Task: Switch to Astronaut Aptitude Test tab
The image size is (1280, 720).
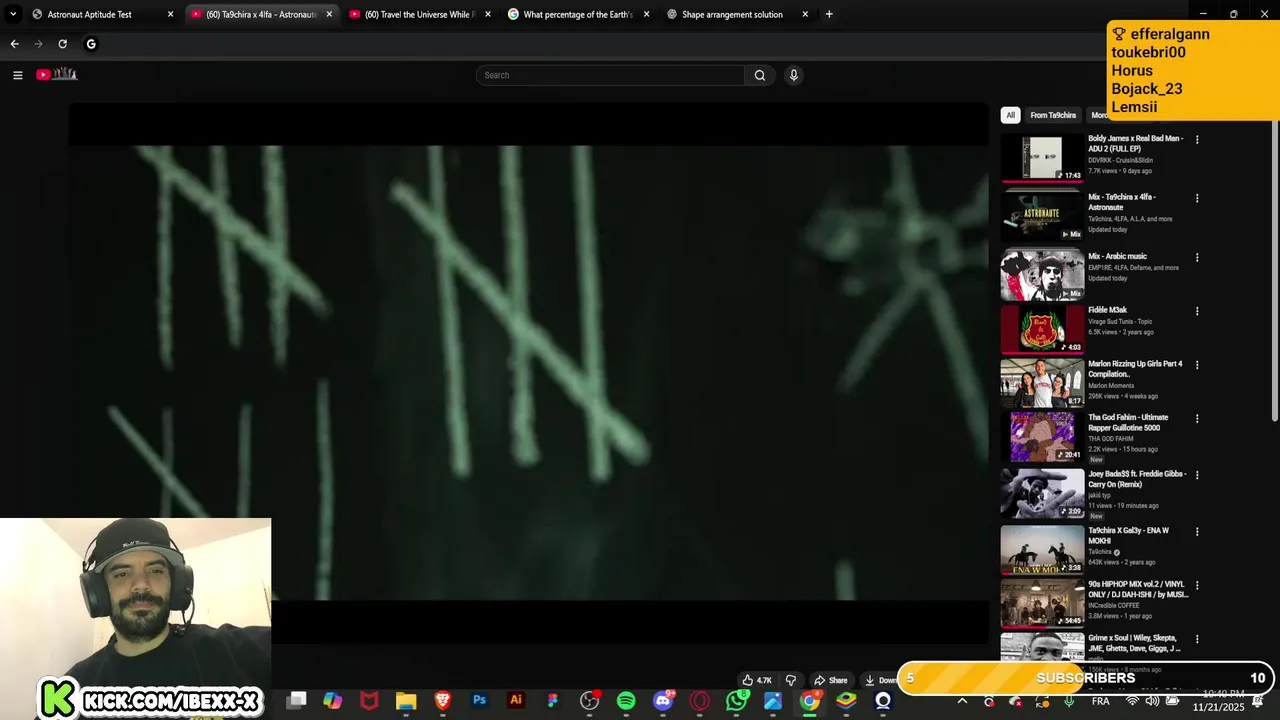Action: point(101,14)
